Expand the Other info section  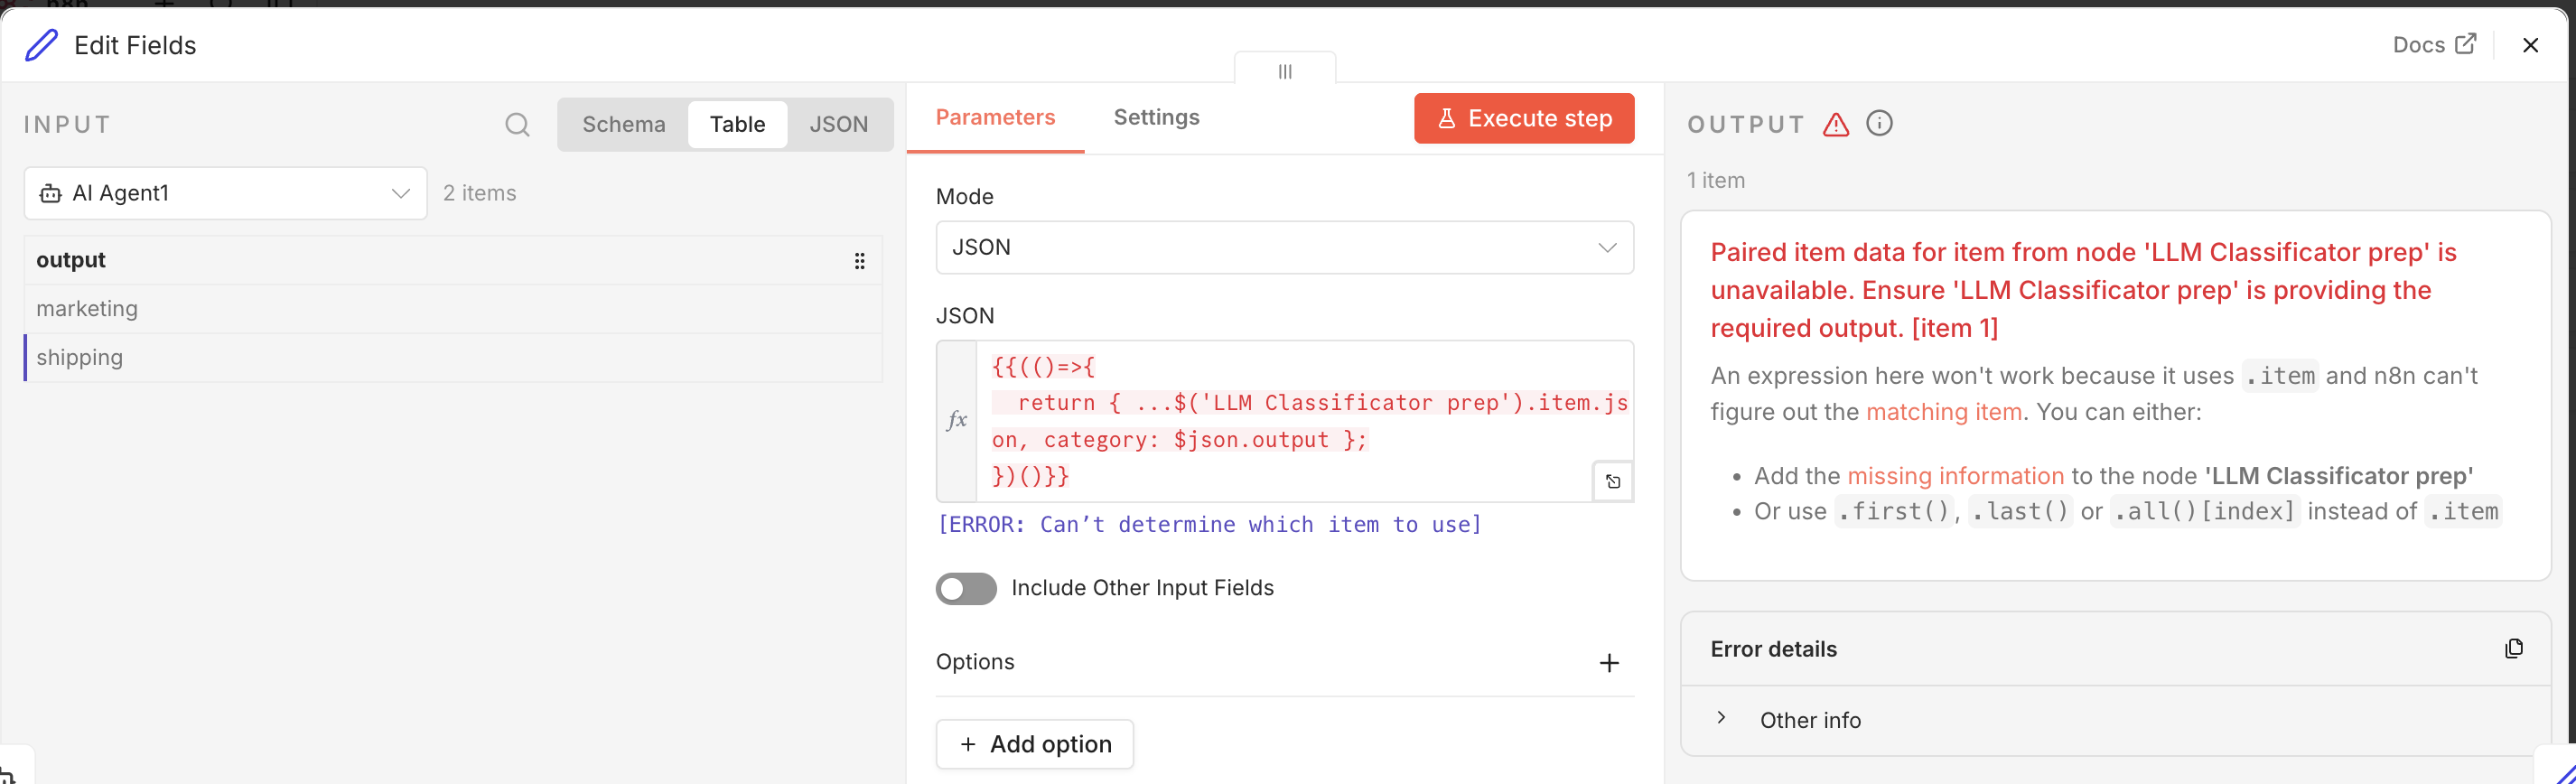(1721, 719)
